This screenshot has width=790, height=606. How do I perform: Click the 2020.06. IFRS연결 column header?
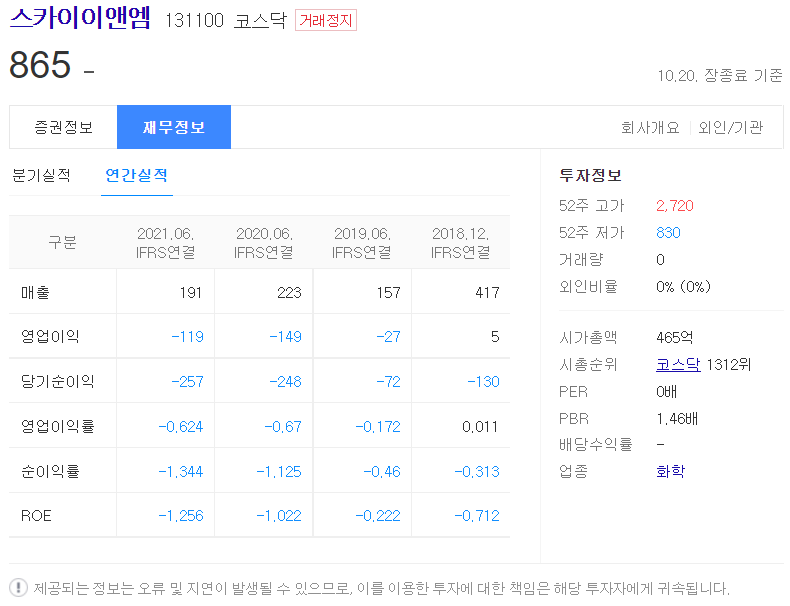264,243
